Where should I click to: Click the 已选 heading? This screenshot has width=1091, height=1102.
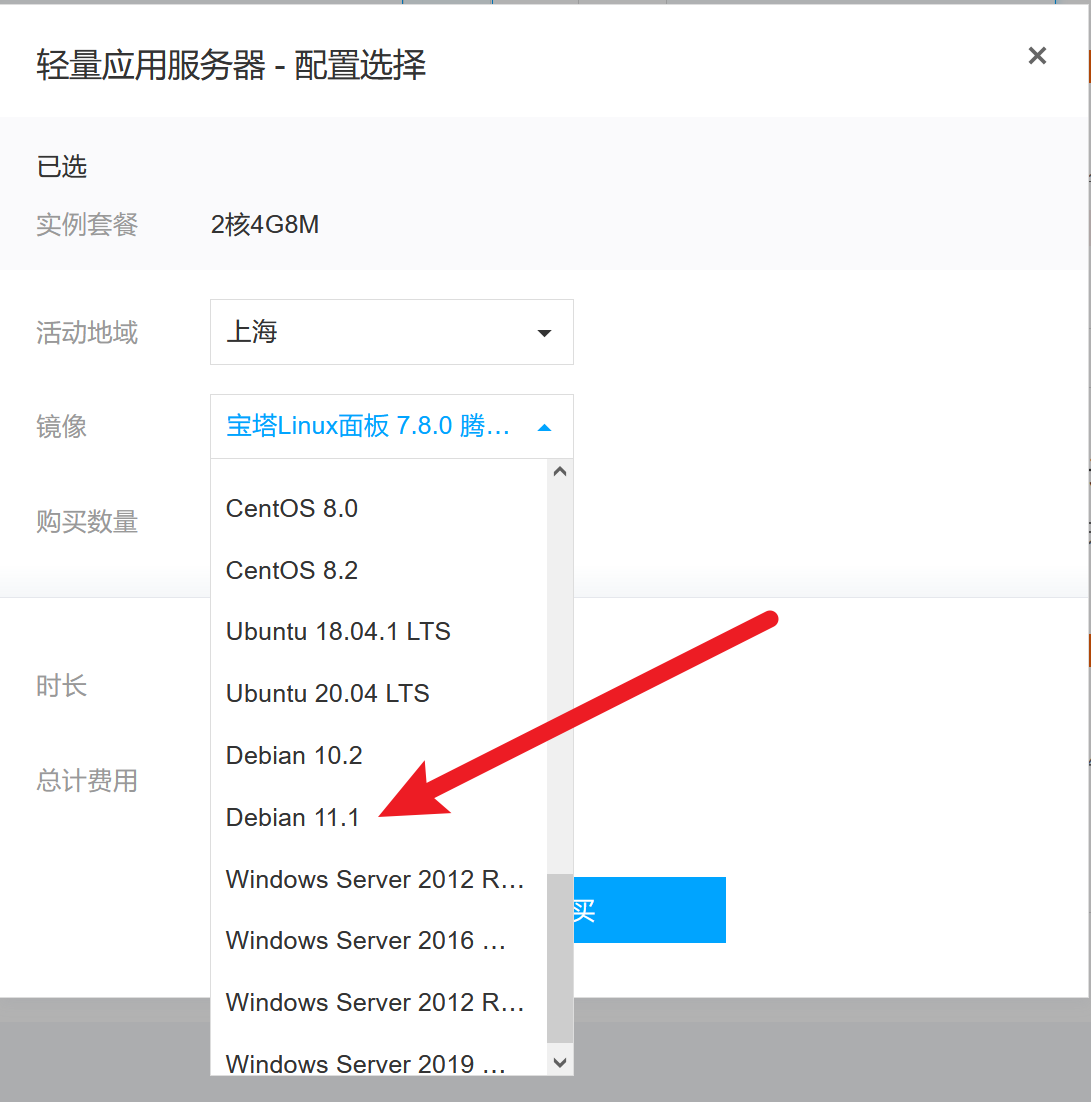[x=62, y=167]
